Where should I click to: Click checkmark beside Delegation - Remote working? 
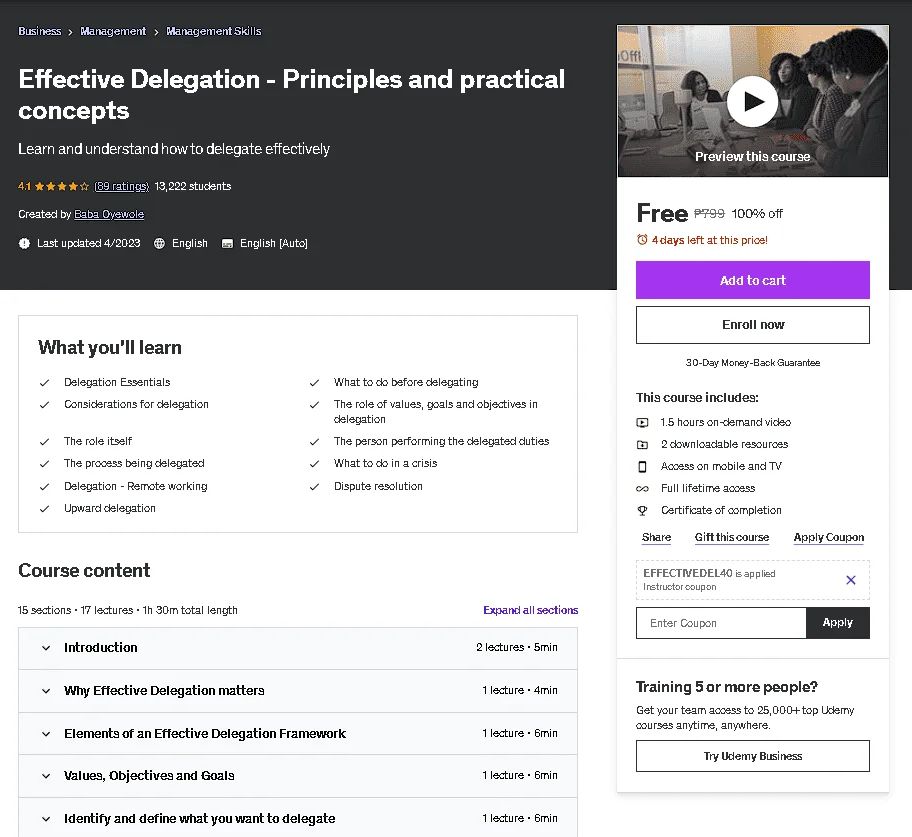(x=44, y=486)
